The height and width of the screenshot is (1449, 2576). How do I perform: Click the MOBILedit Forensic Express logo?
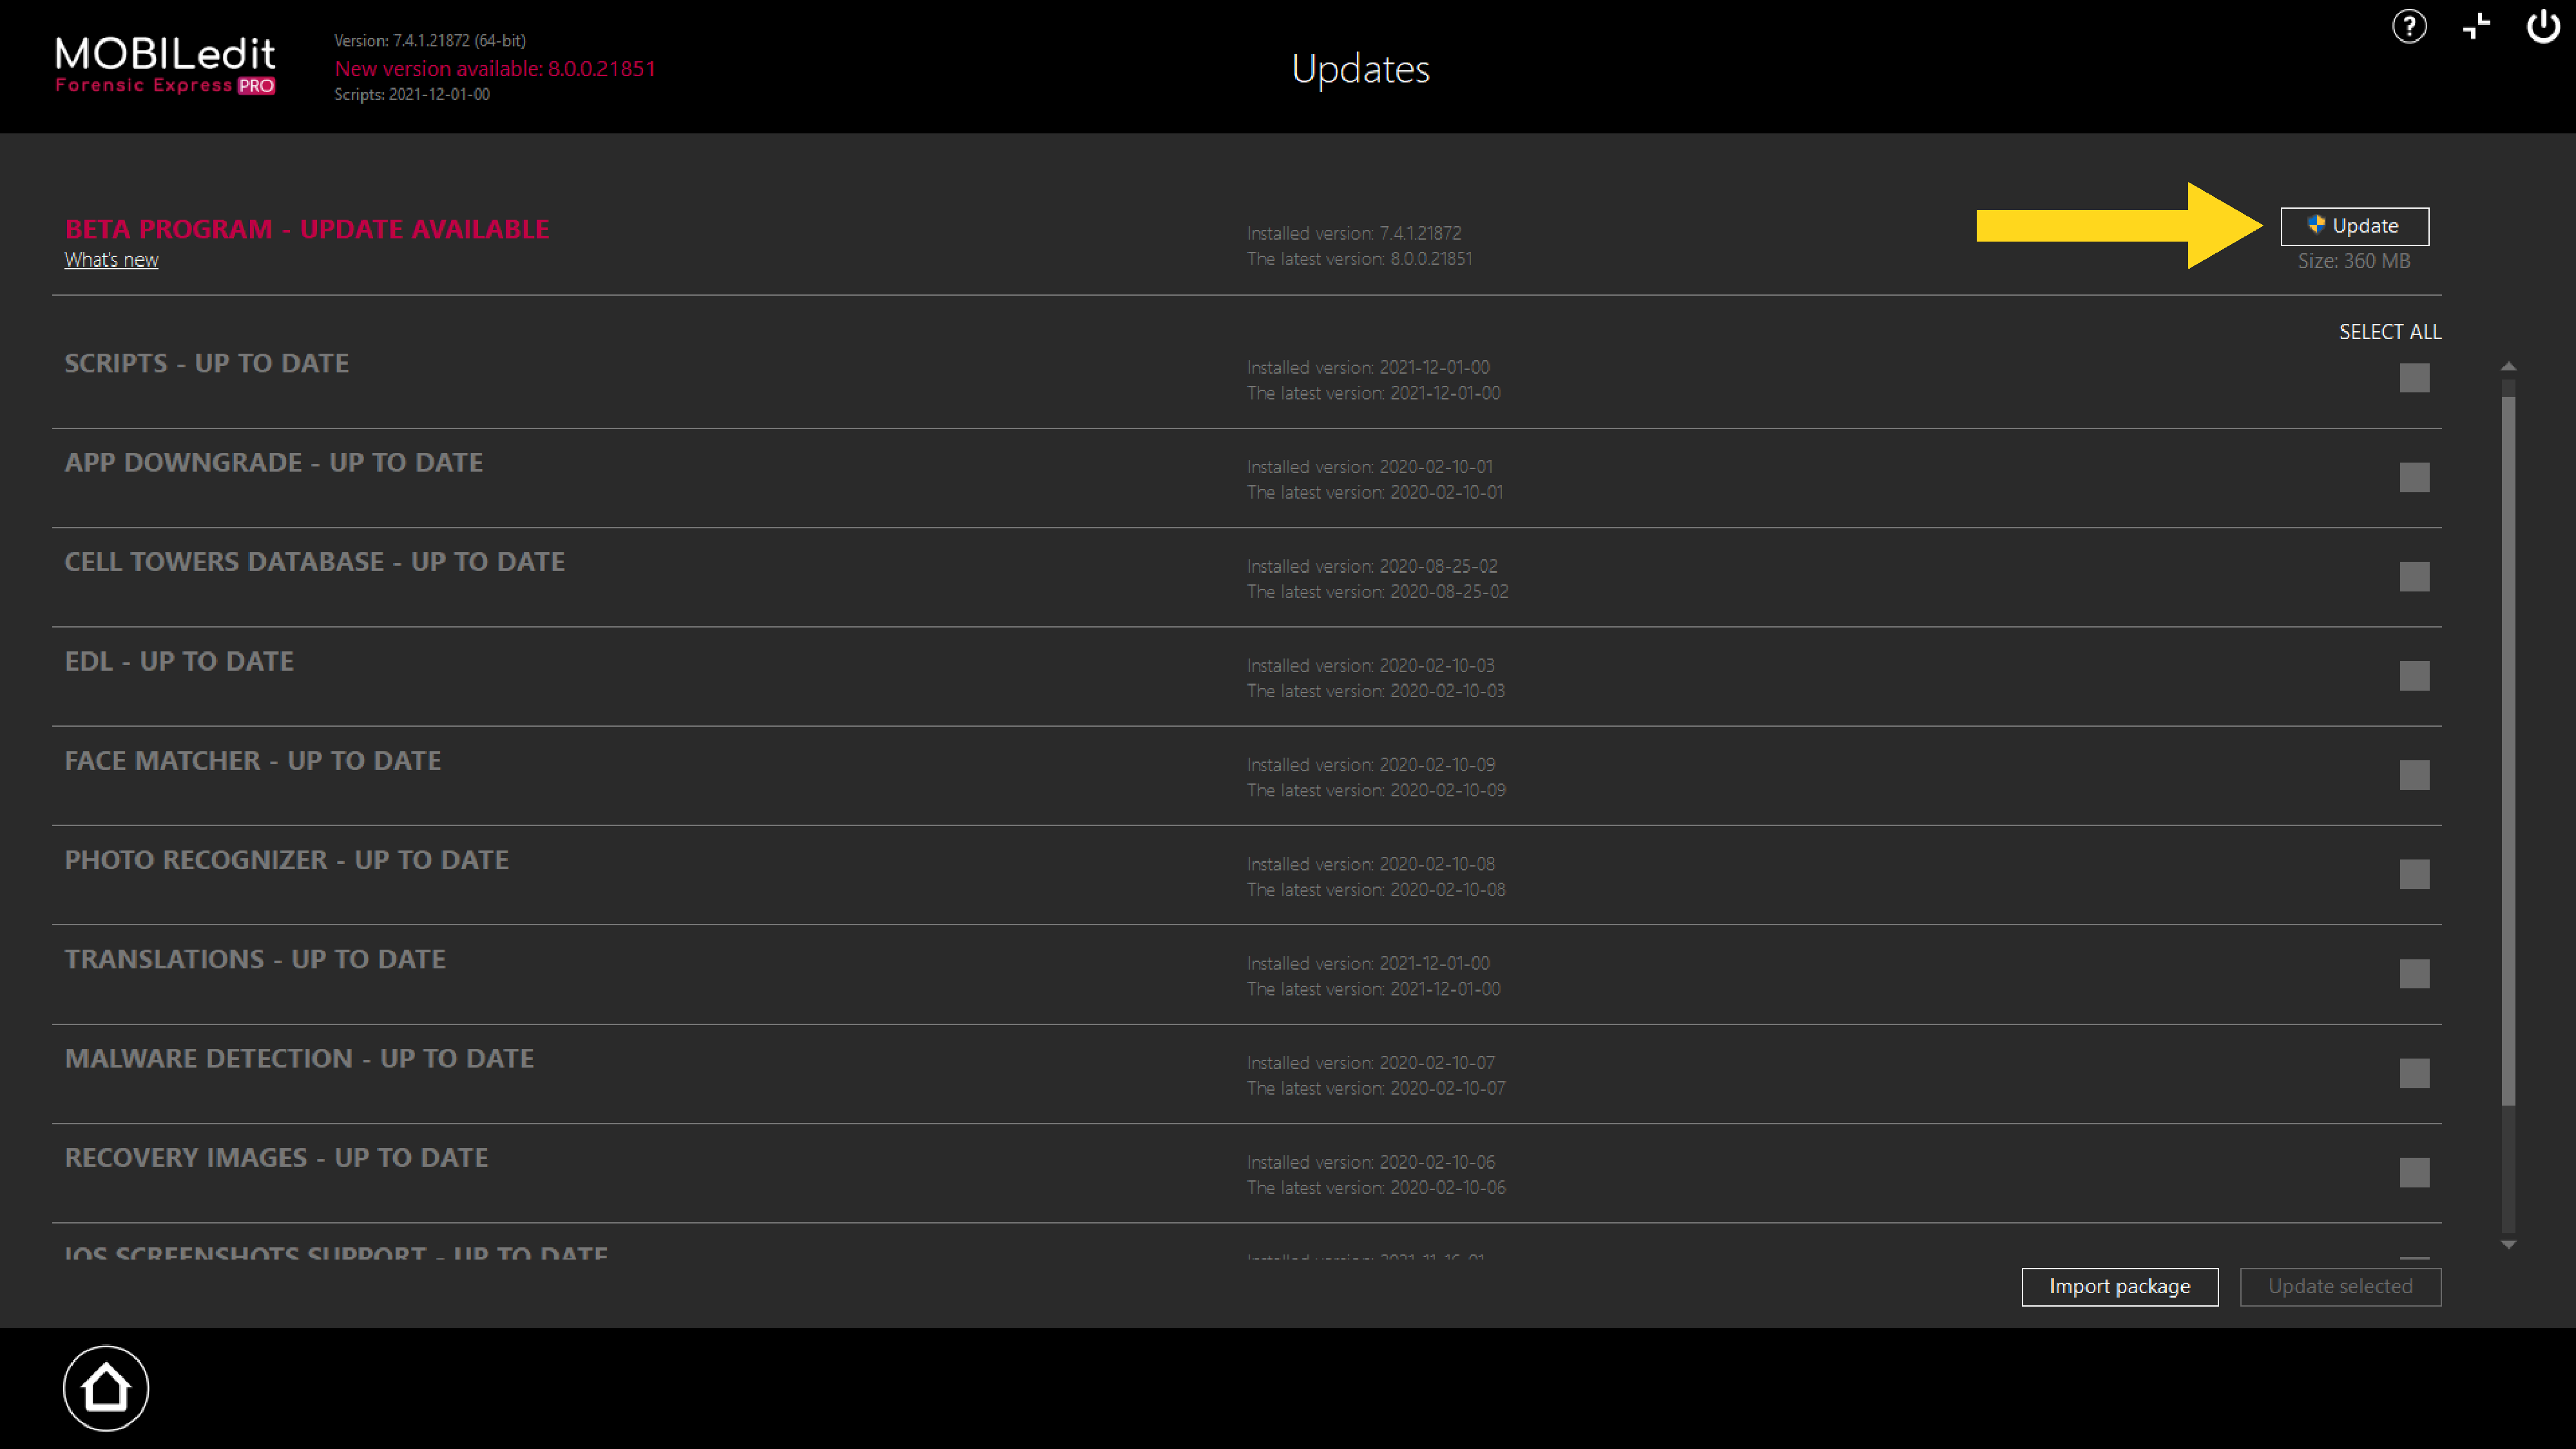165,65
